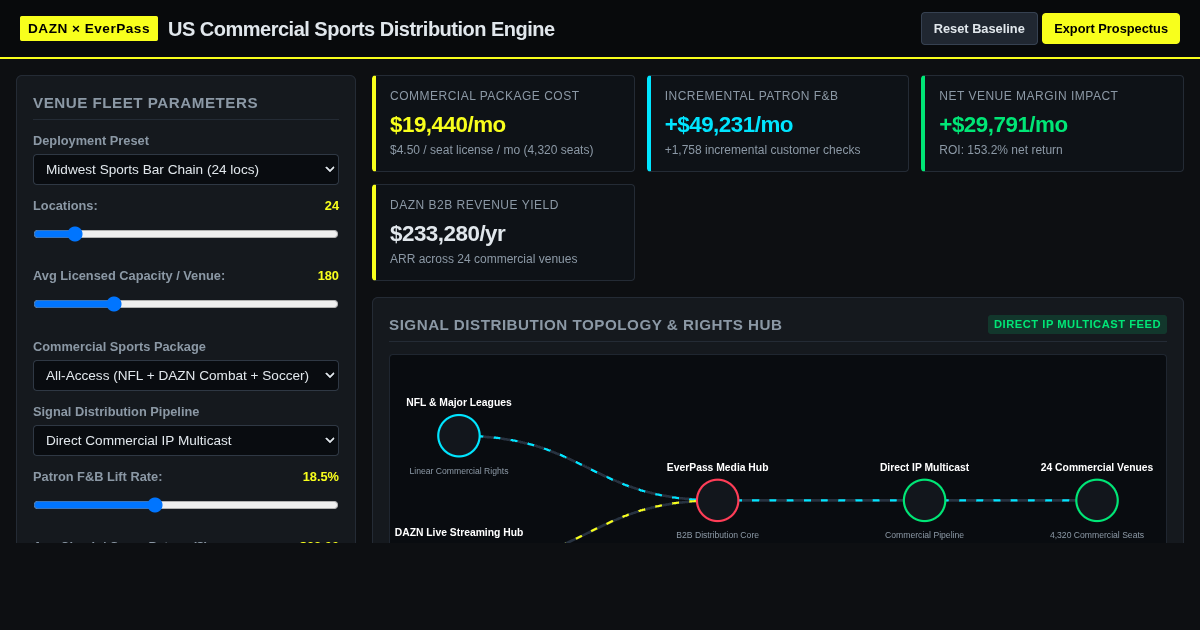Screen dimensions: 1200x630
Task: Click the ROI: 153.2% net return text
Action: coord(1001,150)
